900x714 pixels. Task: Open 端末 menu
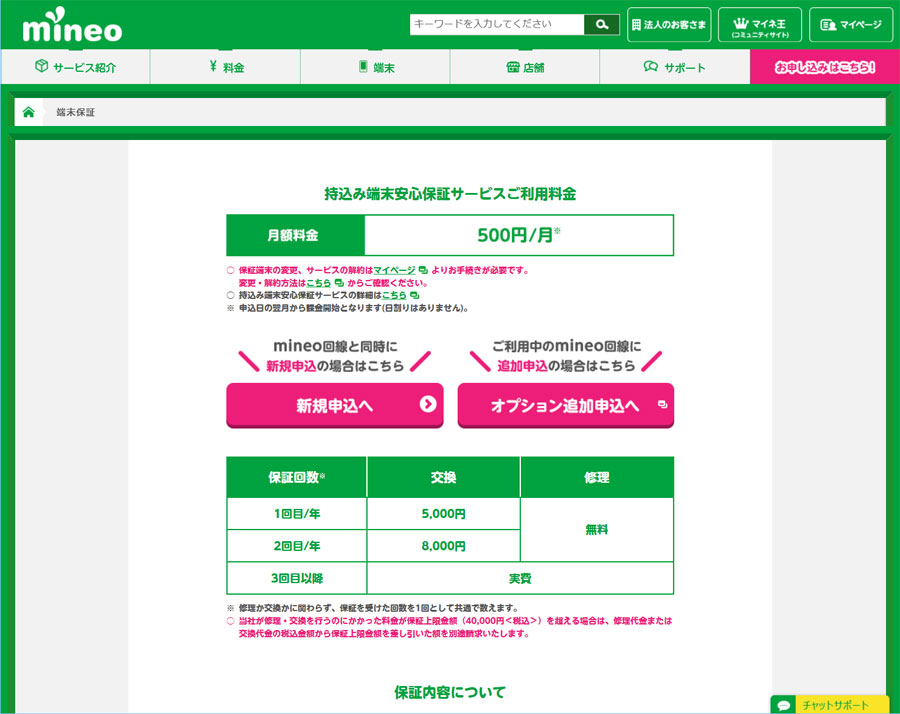click(375, 67)
